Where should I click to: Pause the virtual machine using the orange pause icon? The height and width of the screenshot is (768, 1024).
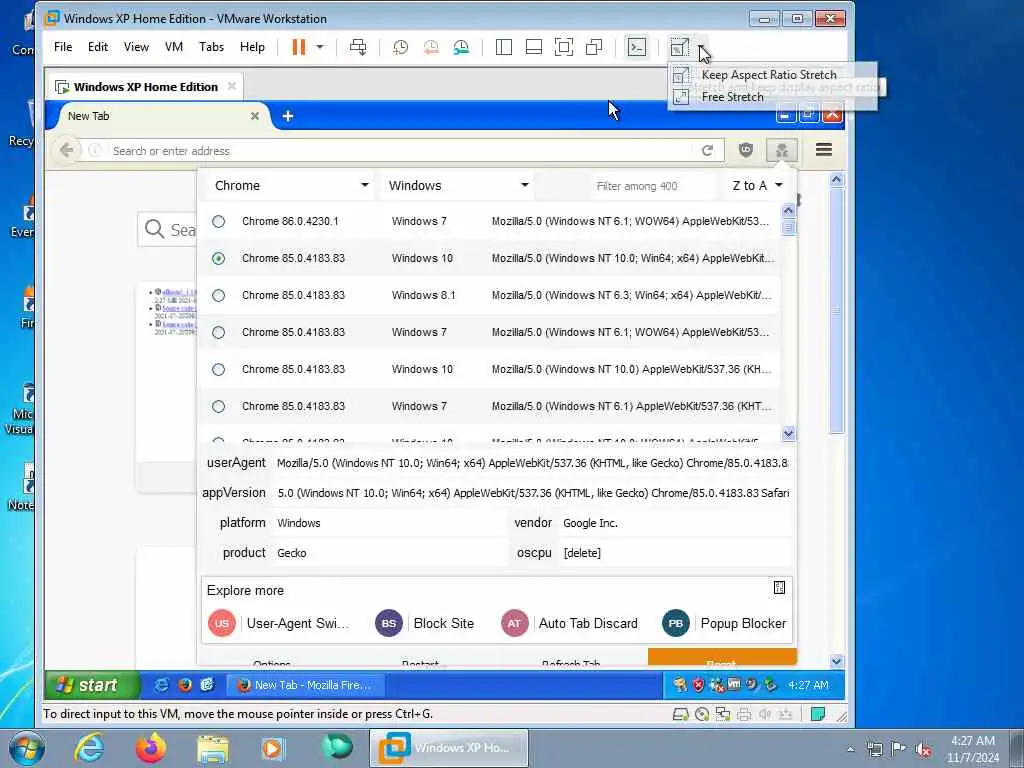[x=298, y=47]
